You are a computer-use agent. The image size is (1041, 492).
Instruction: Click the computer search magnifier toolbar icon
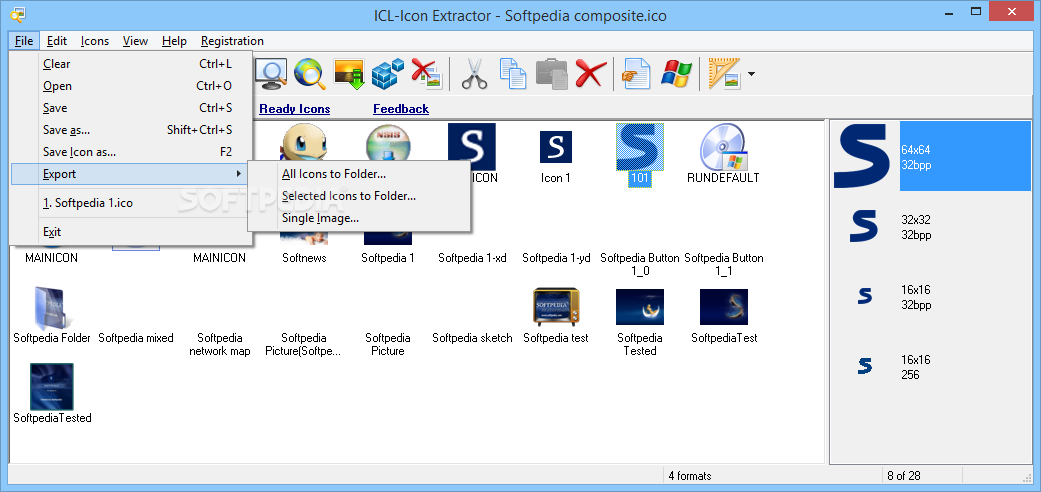272,73
